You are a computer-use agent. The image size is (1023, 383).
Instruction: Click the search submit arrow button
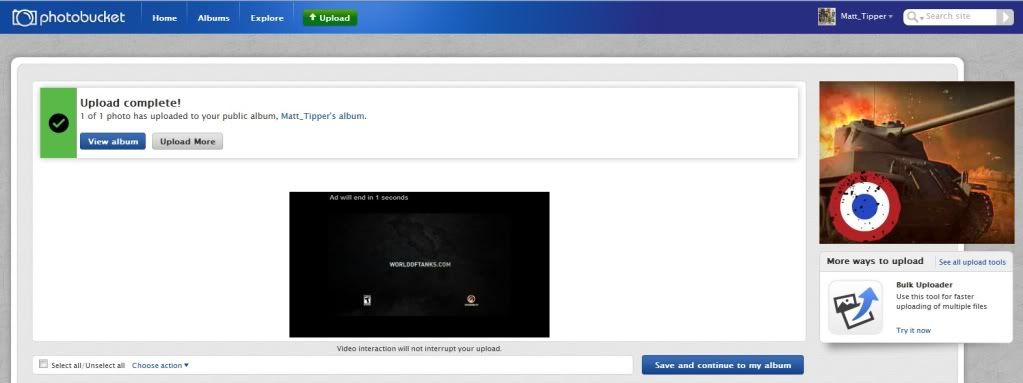pyautogui.click(x=1005, y=17)
